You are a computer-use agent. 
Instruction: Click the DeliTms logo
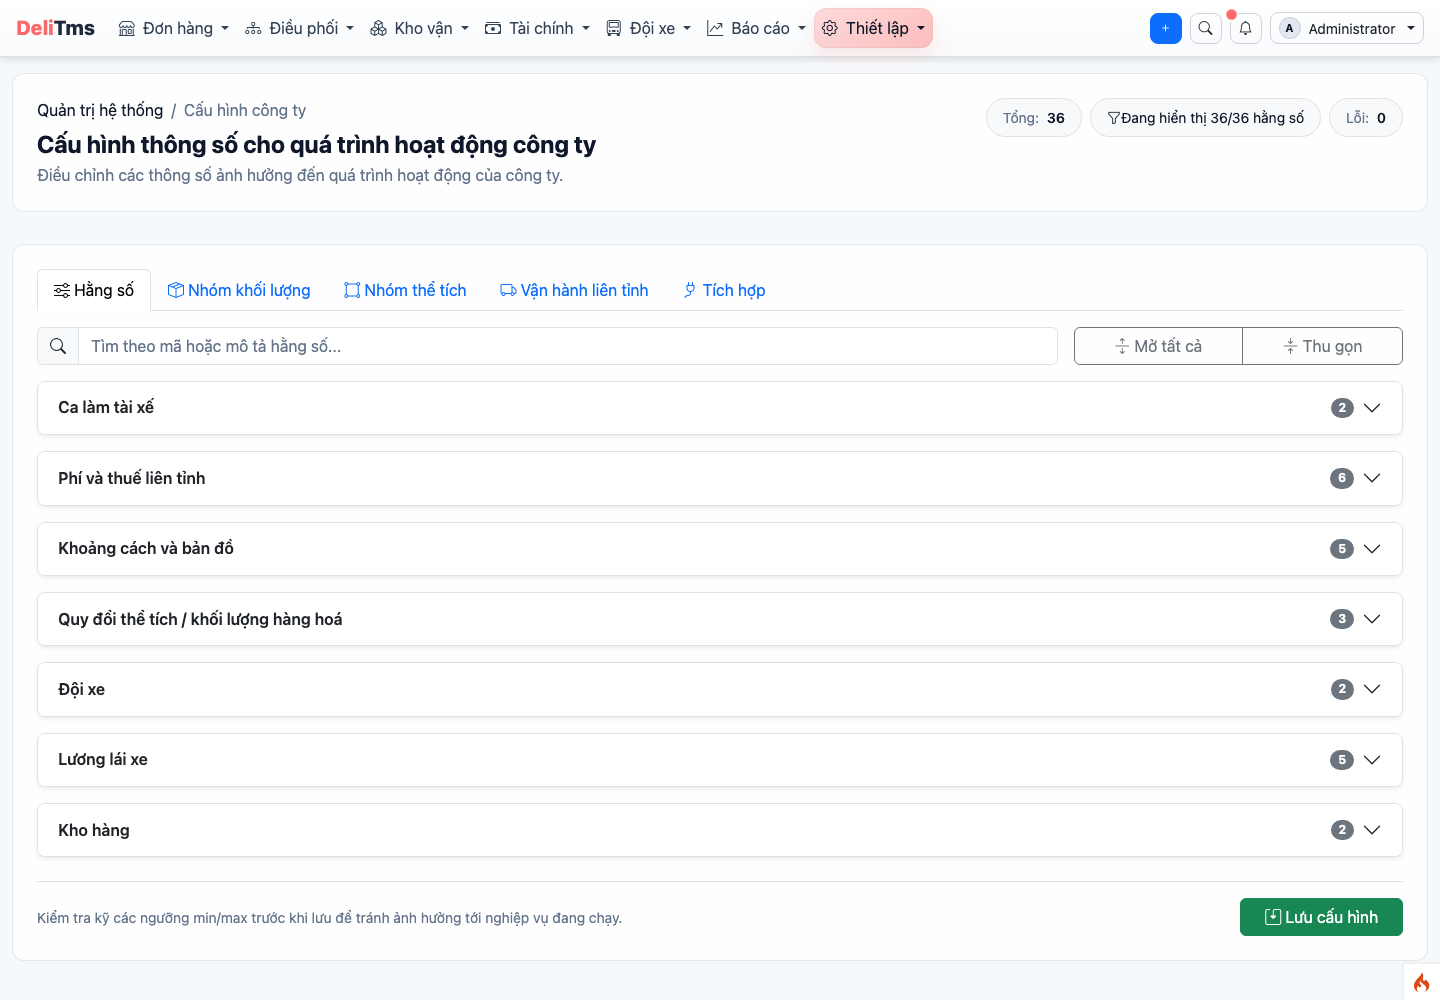coord(56,28)
